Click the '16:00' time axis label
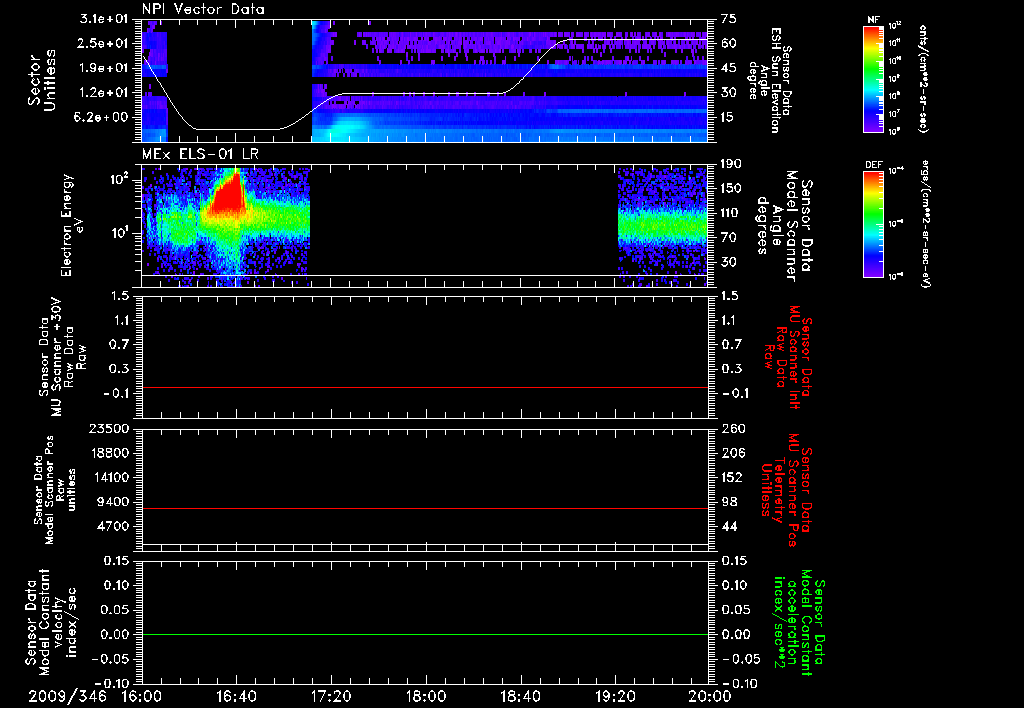Viewport: 1024px width, 708px height. point(142,697)
